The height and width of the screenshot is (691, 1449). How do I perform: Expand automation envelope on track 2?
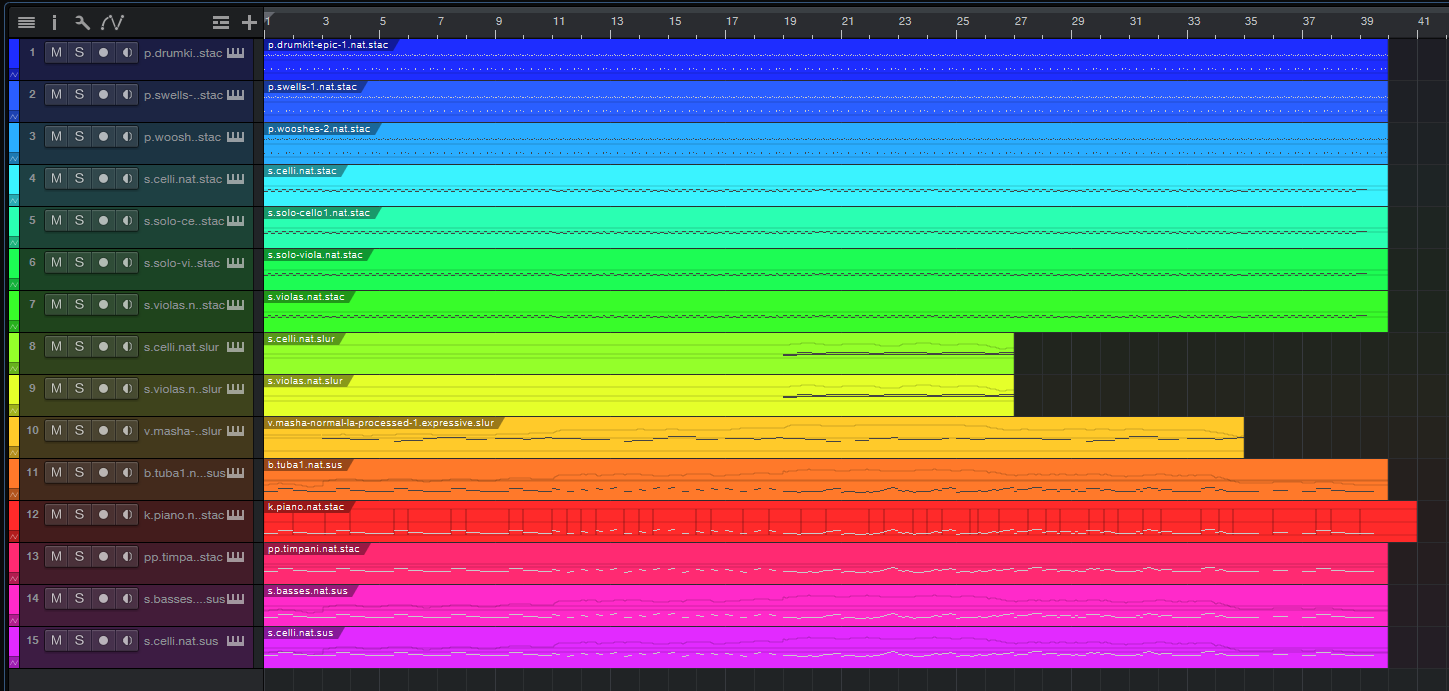tap(14, 116)
